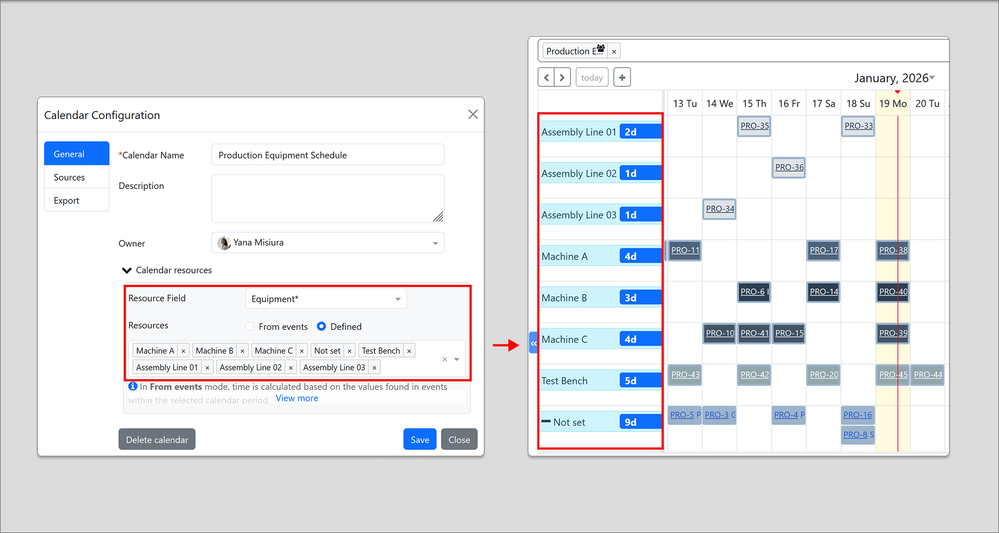Click into the Description text area
999x533 pixels.
tap(327, 199)
